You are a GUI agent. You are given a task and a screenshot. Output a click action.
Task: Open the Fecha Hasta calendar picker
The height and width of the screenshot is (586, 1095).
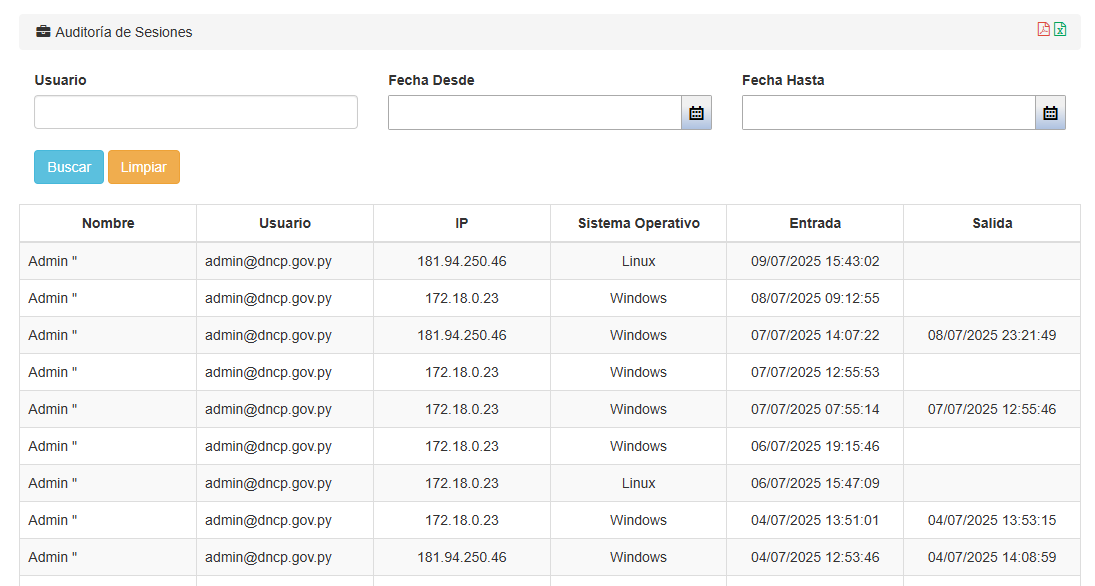click(x=1050, y=113)
